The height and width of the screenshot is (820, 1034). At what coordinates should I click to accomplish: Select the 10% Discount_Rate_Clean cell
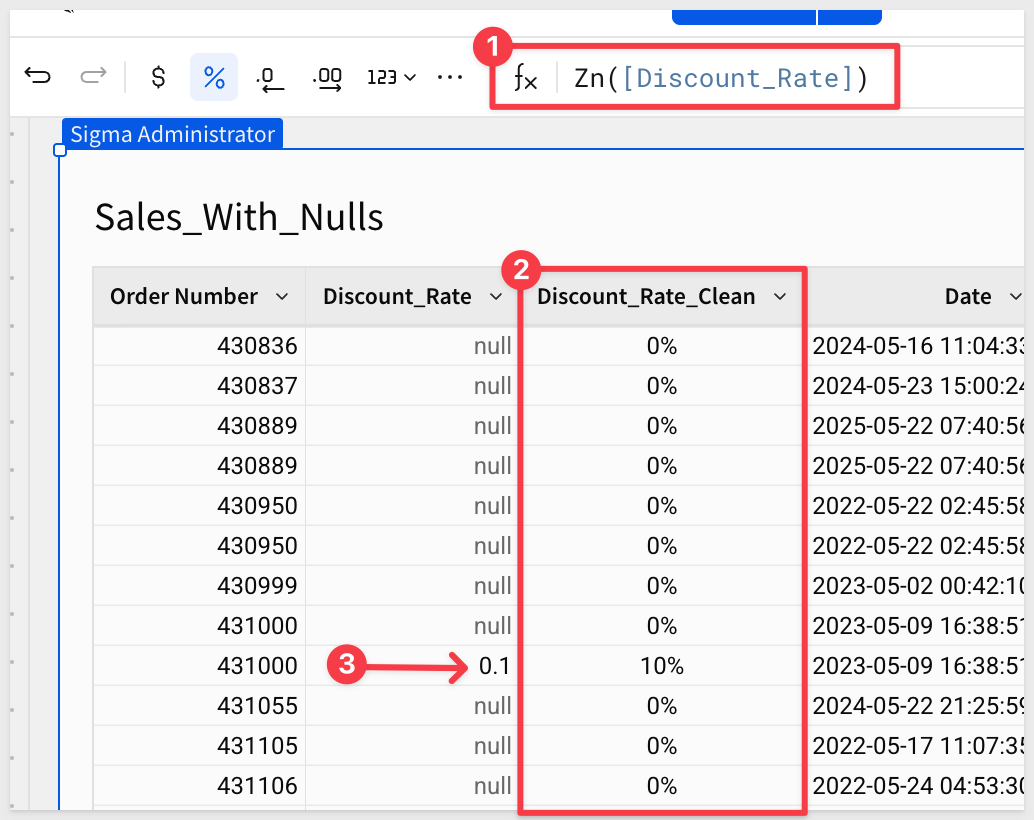(661, 666)
